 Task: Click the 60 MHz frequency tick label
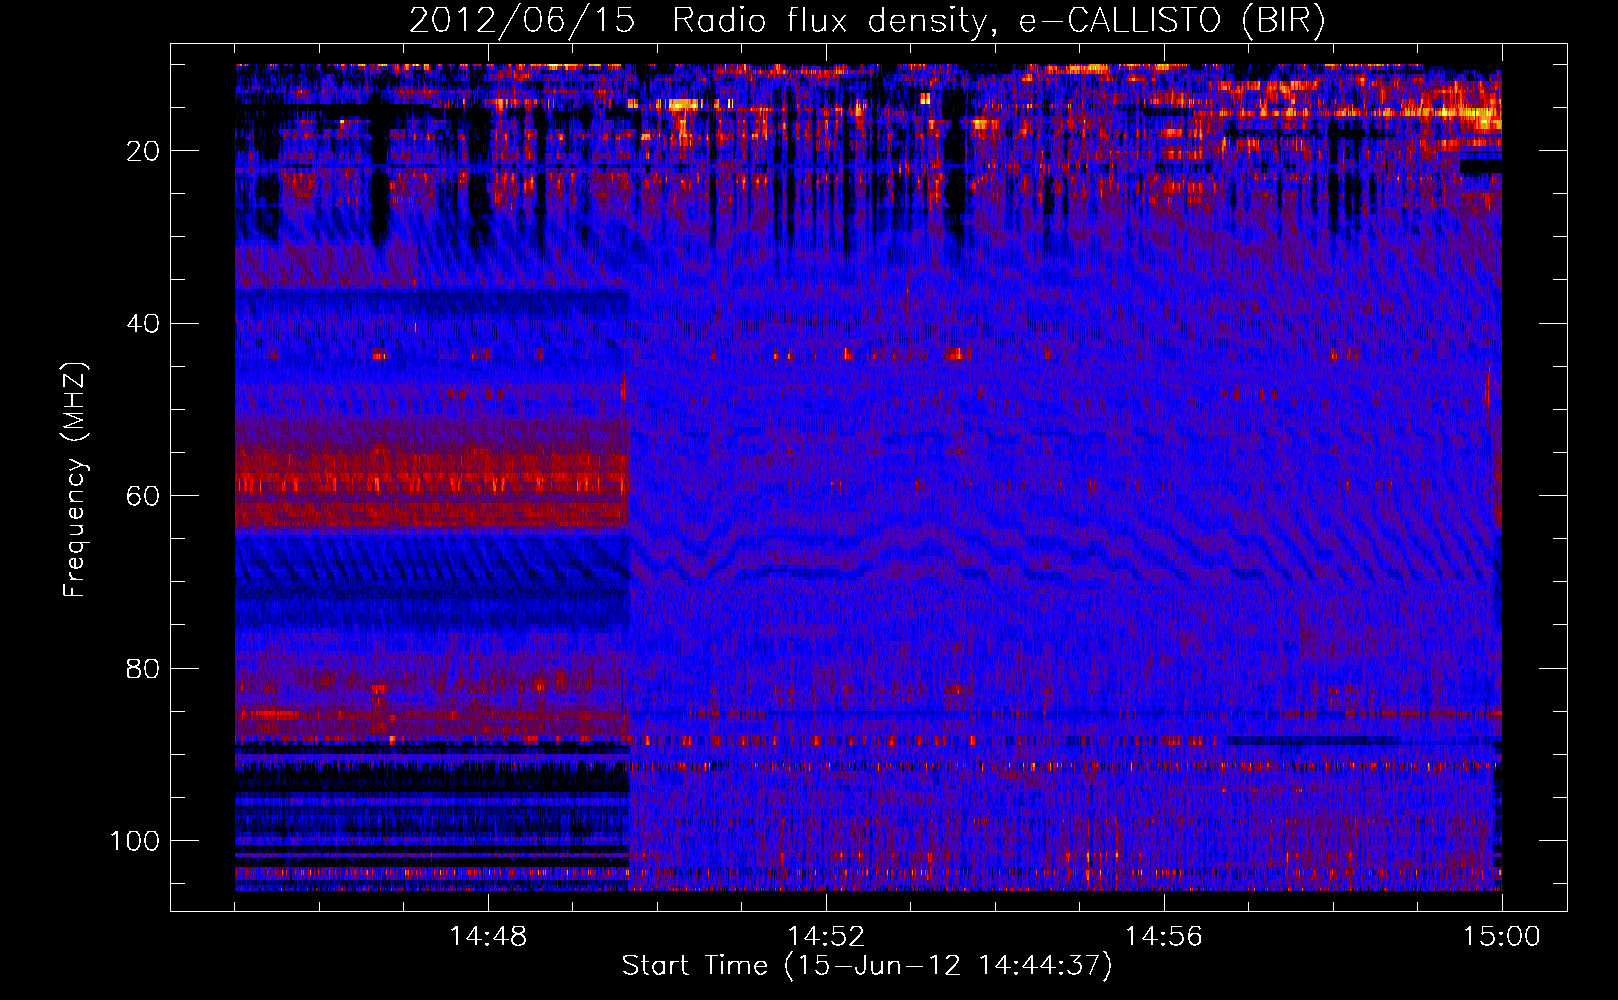143,497
